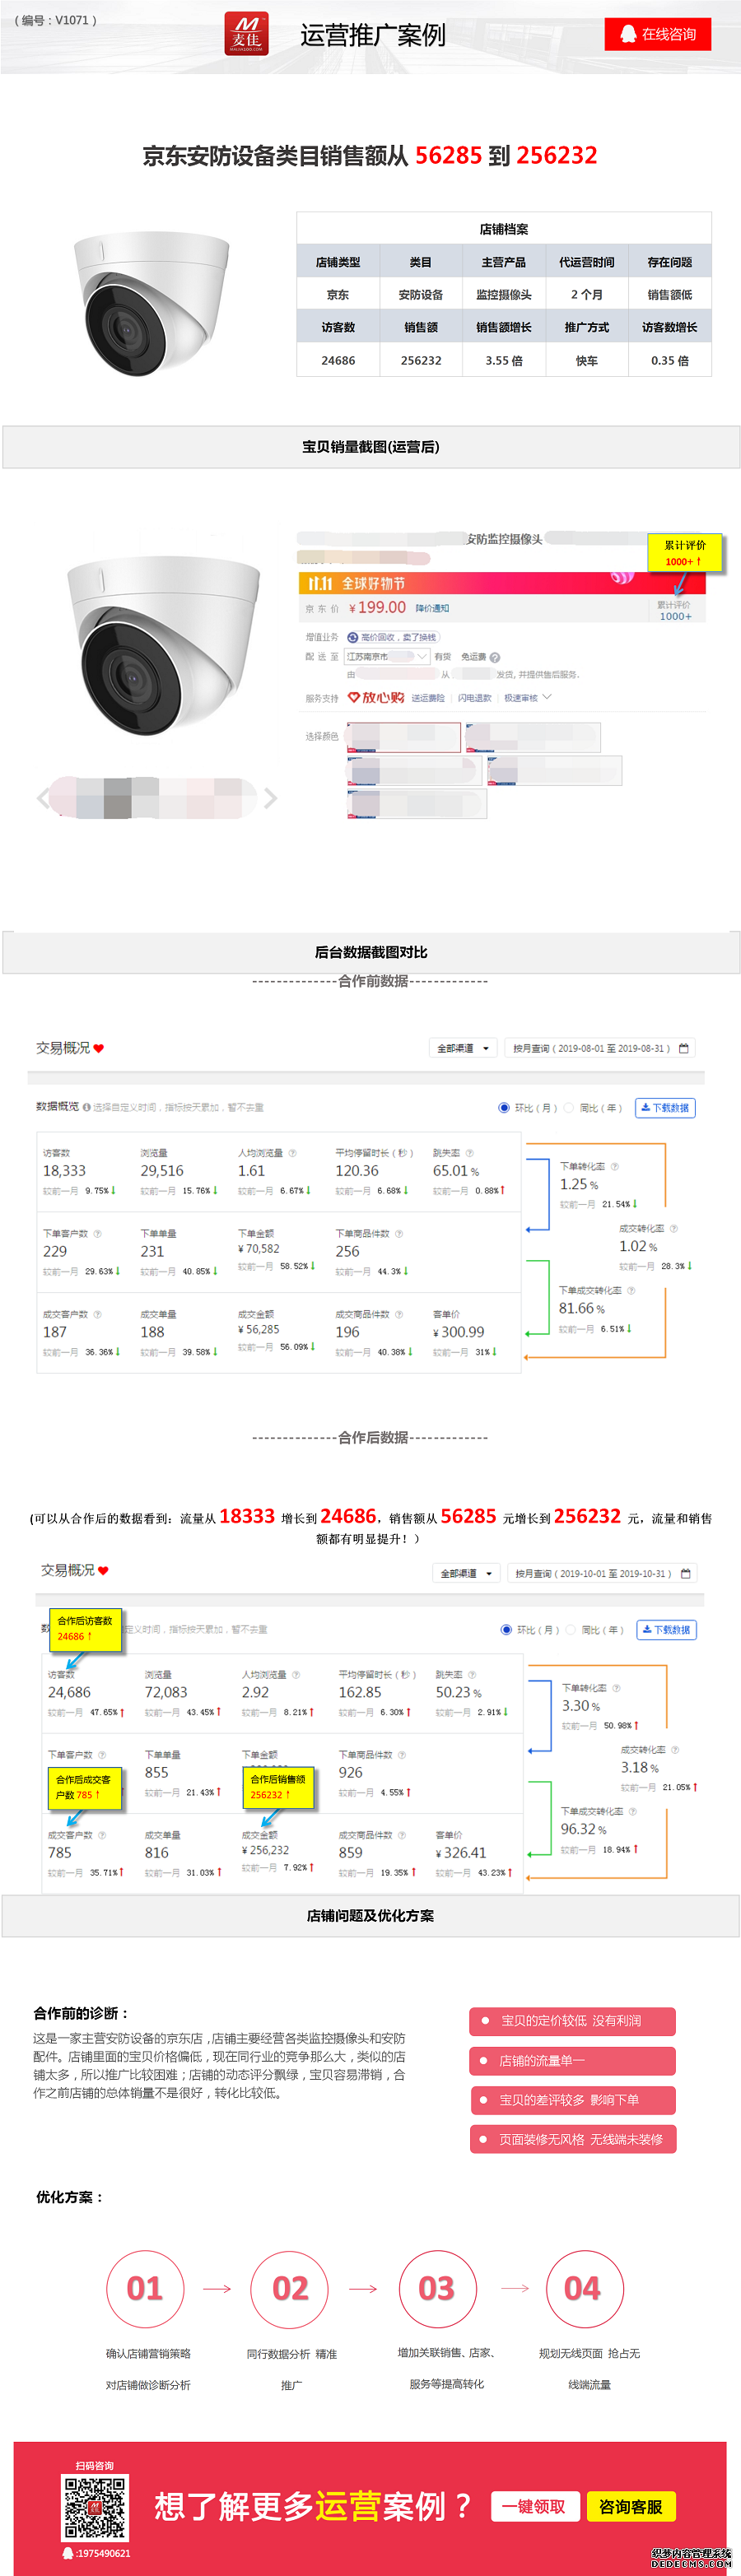Image resolution: width=741 pixels, height=2576 pixels.
Task: Click help icon beside 成交转化率 showing 1.02%
Action: [x=673, y=1228]
